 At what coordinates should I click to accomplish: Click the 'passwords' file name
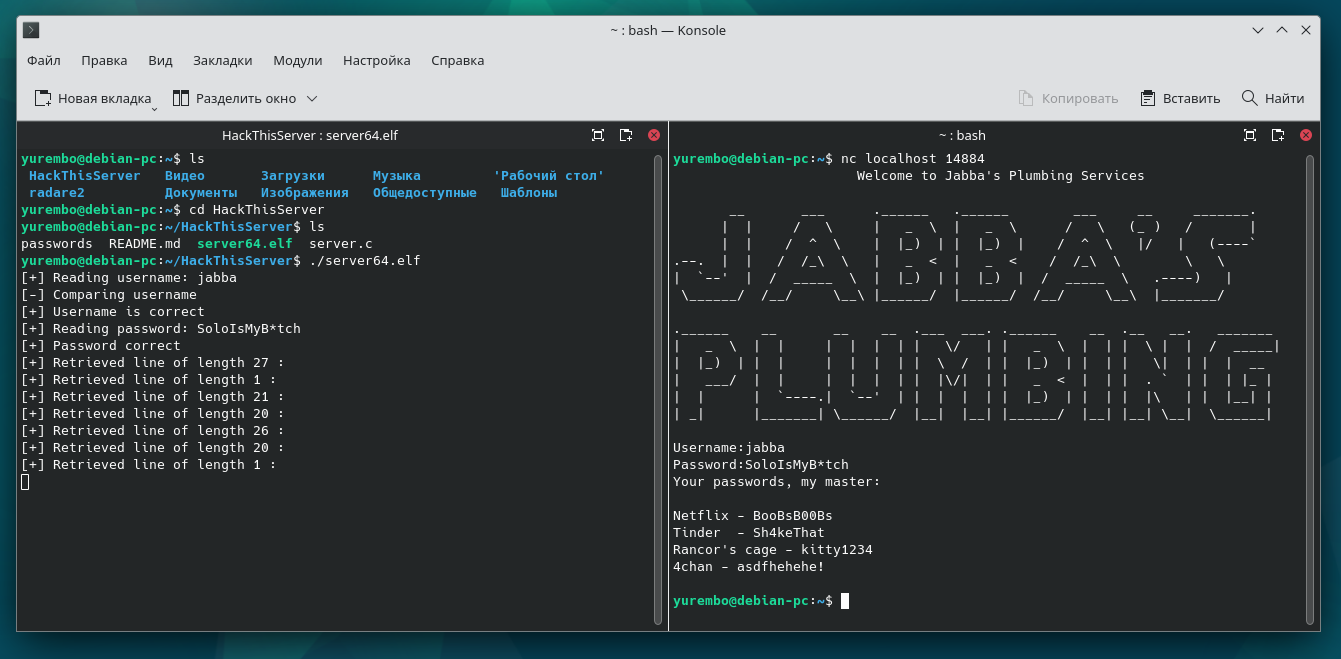[57, 244]
